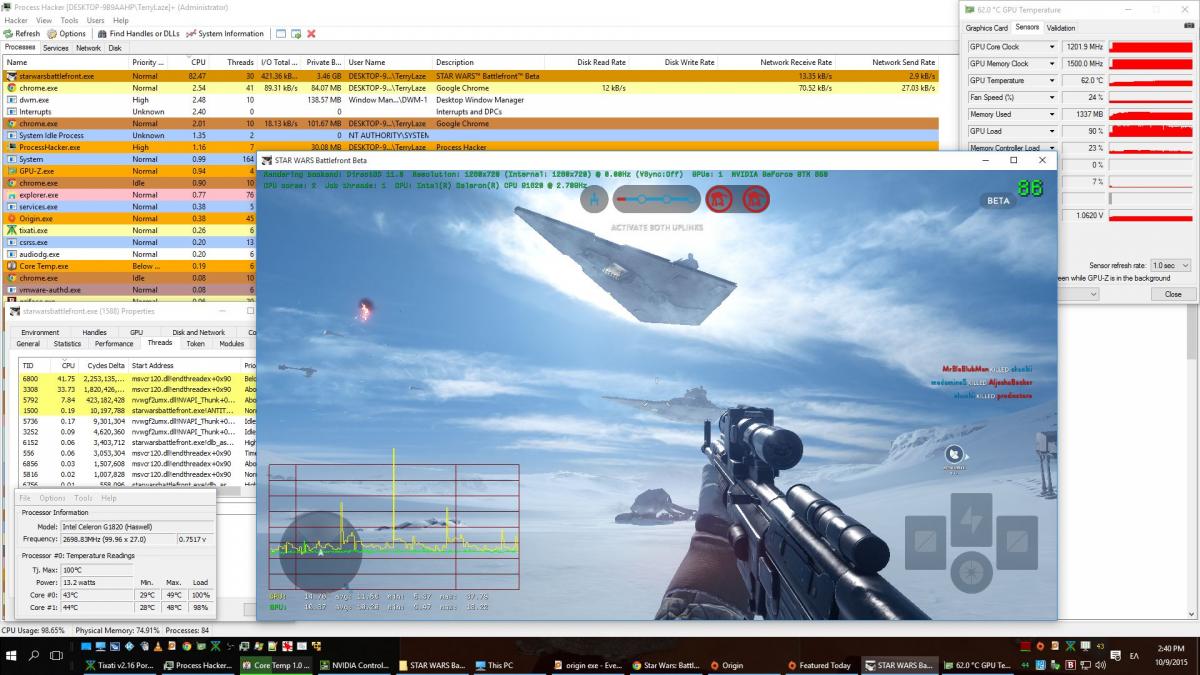Click the red X terminate icon in toolbar
1200x675 pixels.
click(311, 33)
